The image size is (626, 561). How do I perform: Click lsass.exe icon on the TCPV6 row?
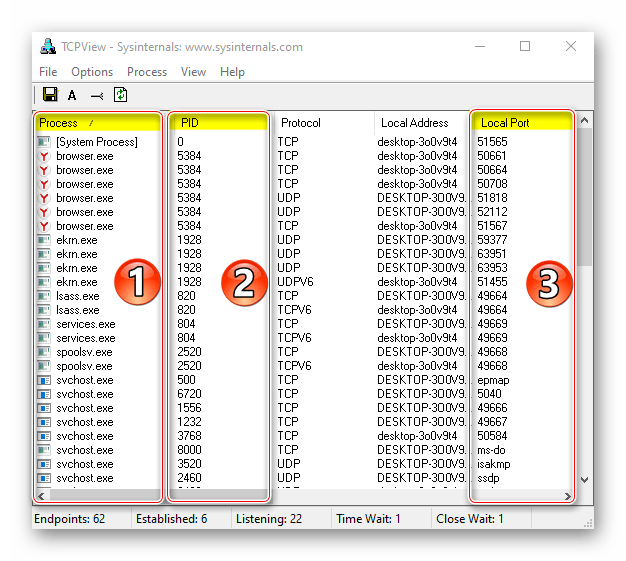(x=44, y=310)
